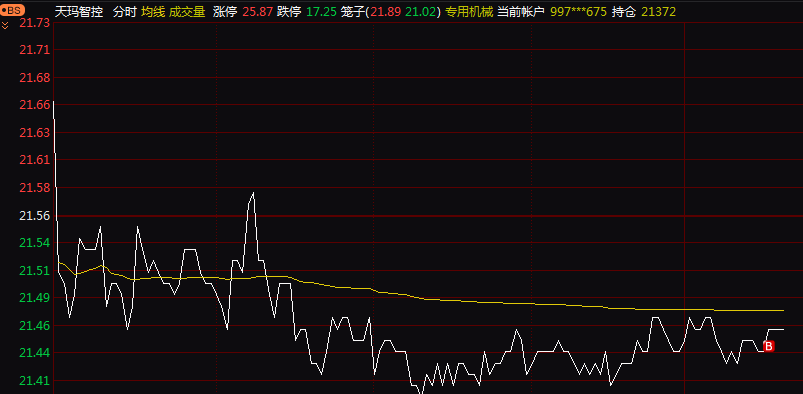Viewport: 803px width, 394px height.
Task: Click the stock name 天玛智控
Action: (x=79, y=12)
